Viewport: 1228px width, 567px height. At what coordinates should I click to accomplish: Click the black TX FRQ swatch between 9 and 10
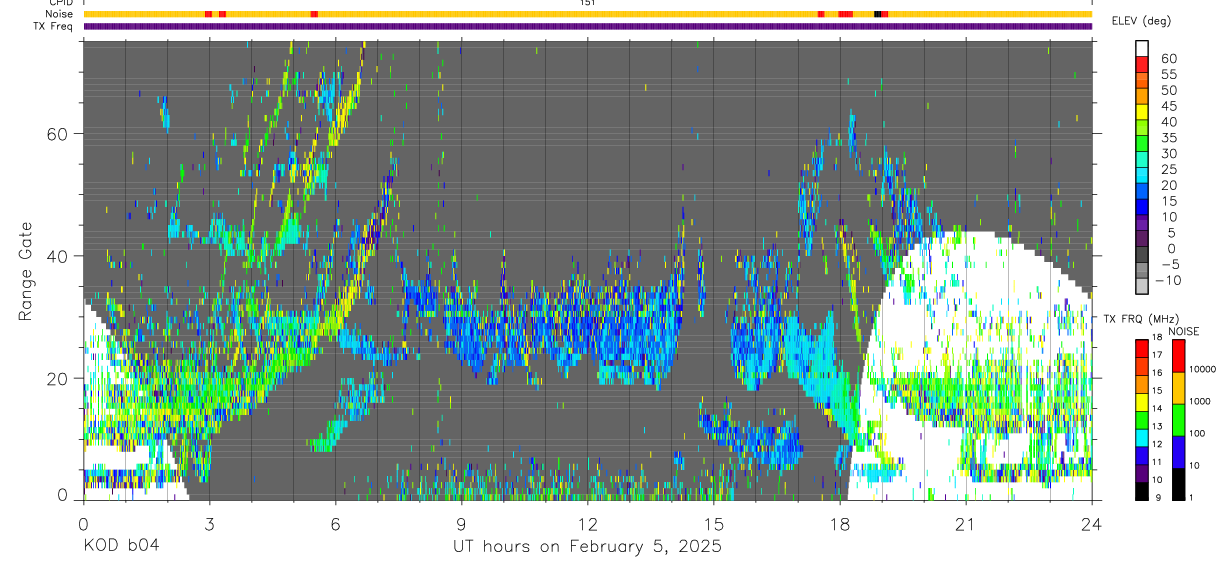click(1142, 490)
